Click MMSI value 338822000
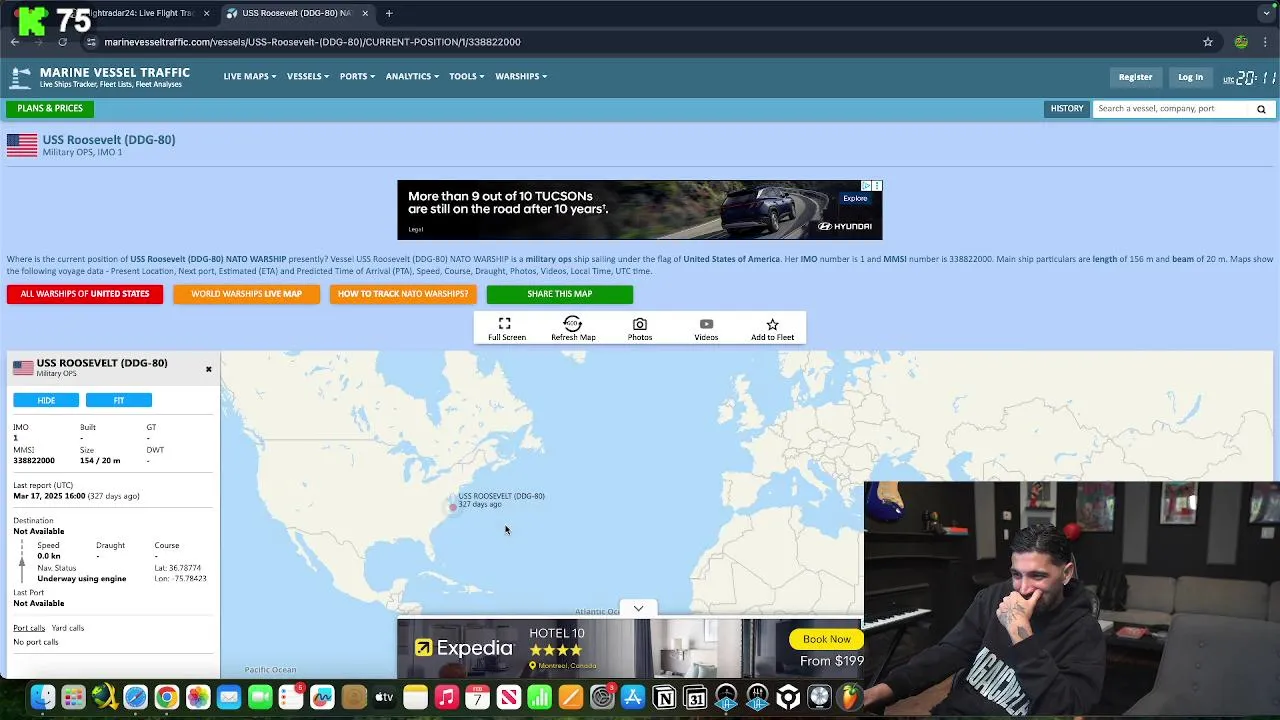This screenshot has width=1280, height=720. click(34, 461)
